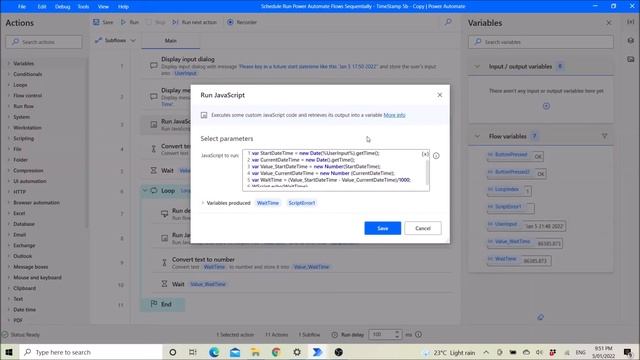The image size is (640, 360).
Task: Save the Run JavaScript dialog
Action: click(382, 228)
